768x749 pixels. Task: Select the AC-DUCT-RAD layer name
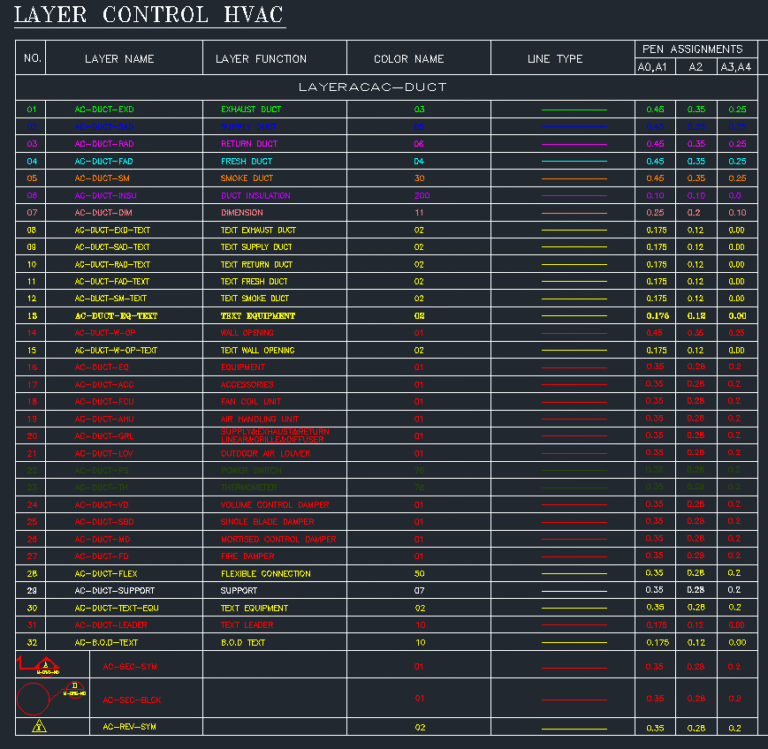(x=104, y=144)
